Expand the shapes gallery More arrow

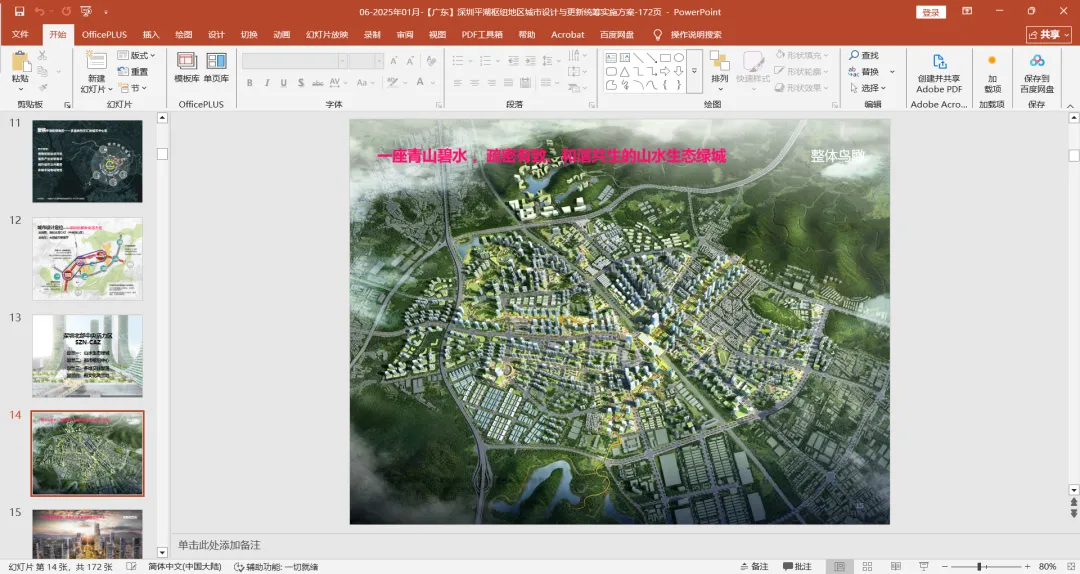pyautogui.click(x=694, y=71)
